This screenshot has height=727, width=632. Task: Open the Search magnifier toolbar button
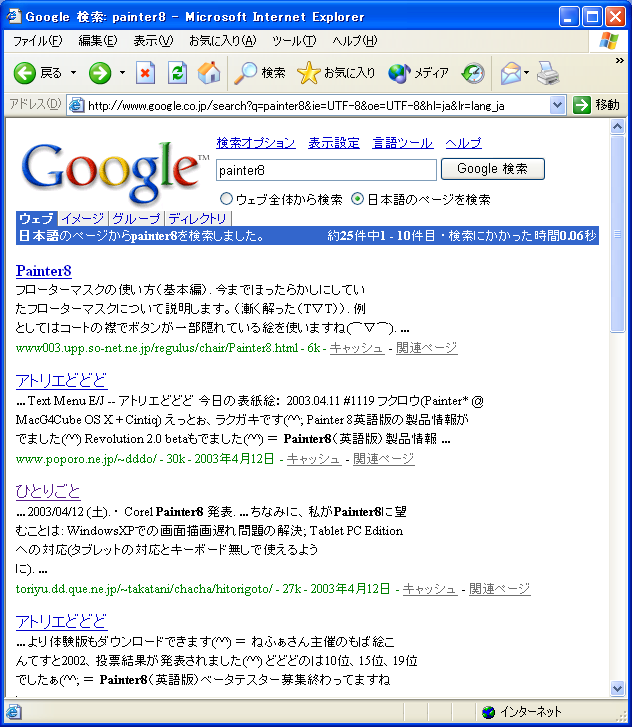259,73
